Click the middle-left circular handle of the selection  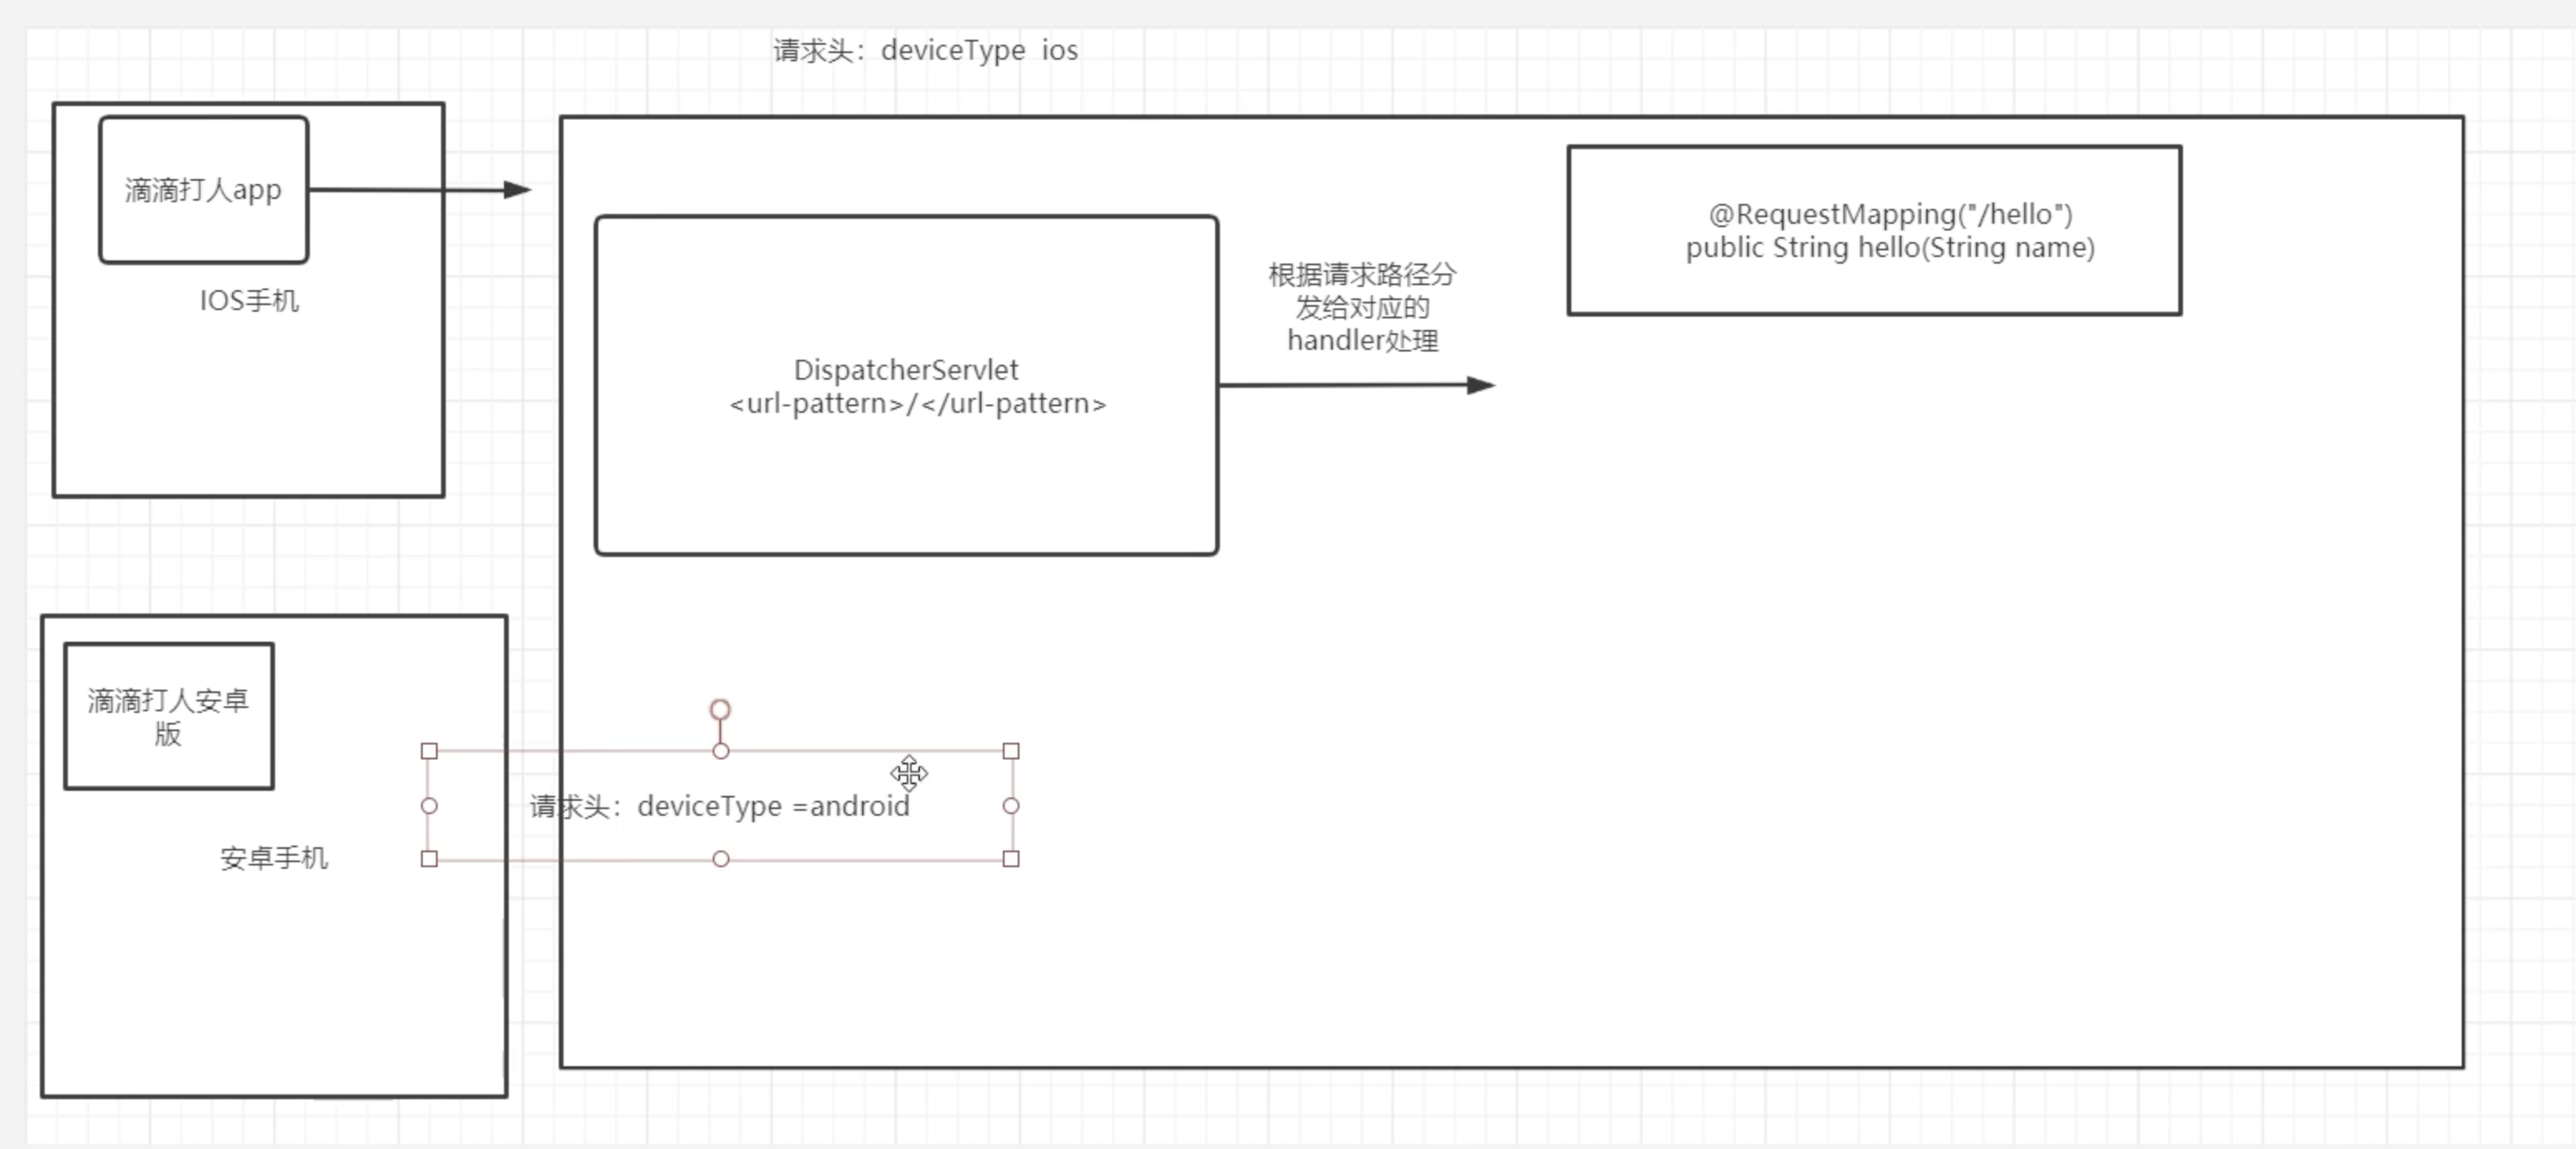[429, 806]
